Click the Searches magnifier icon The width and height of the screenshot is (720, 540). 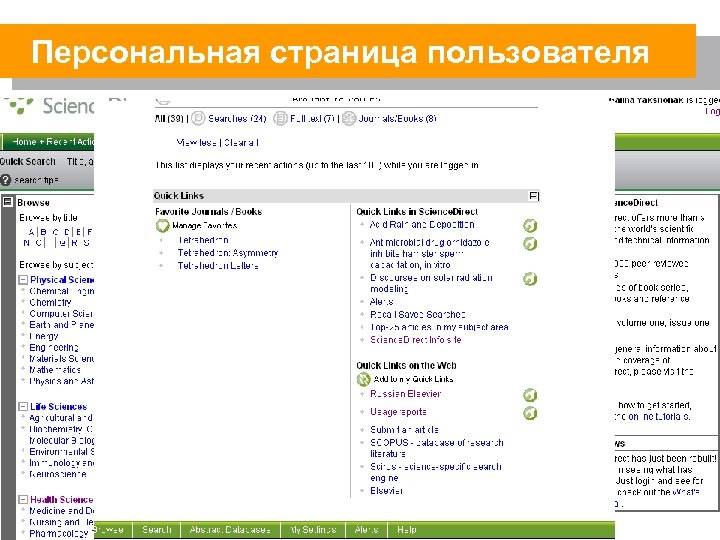[198, 118]
